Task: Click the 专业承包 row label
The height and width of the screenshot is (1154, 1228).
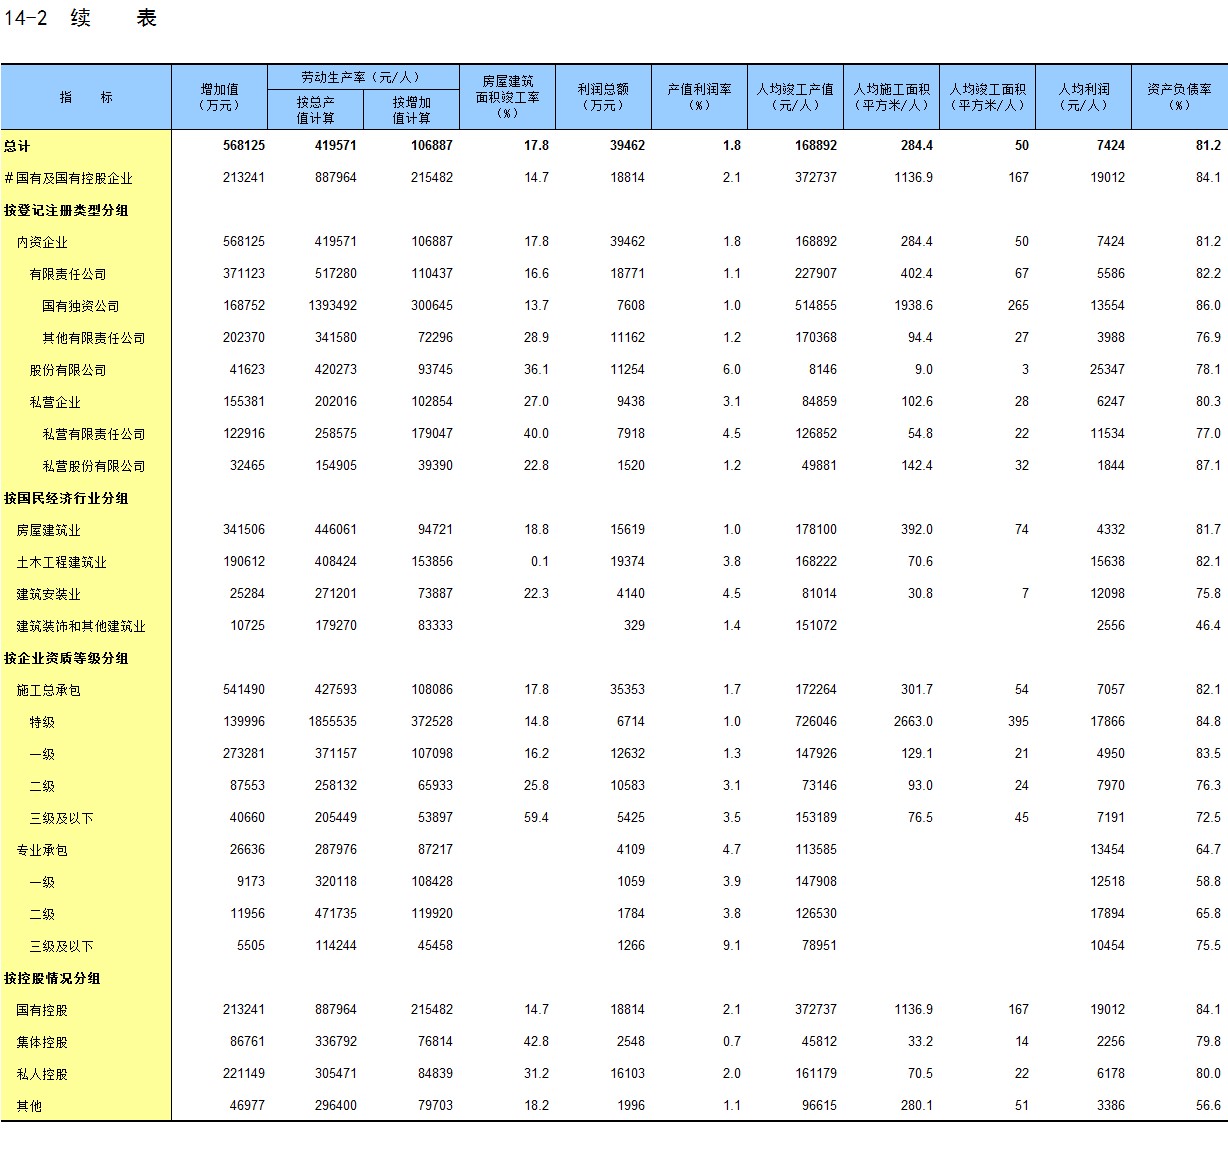Action: tap(42, 850)
